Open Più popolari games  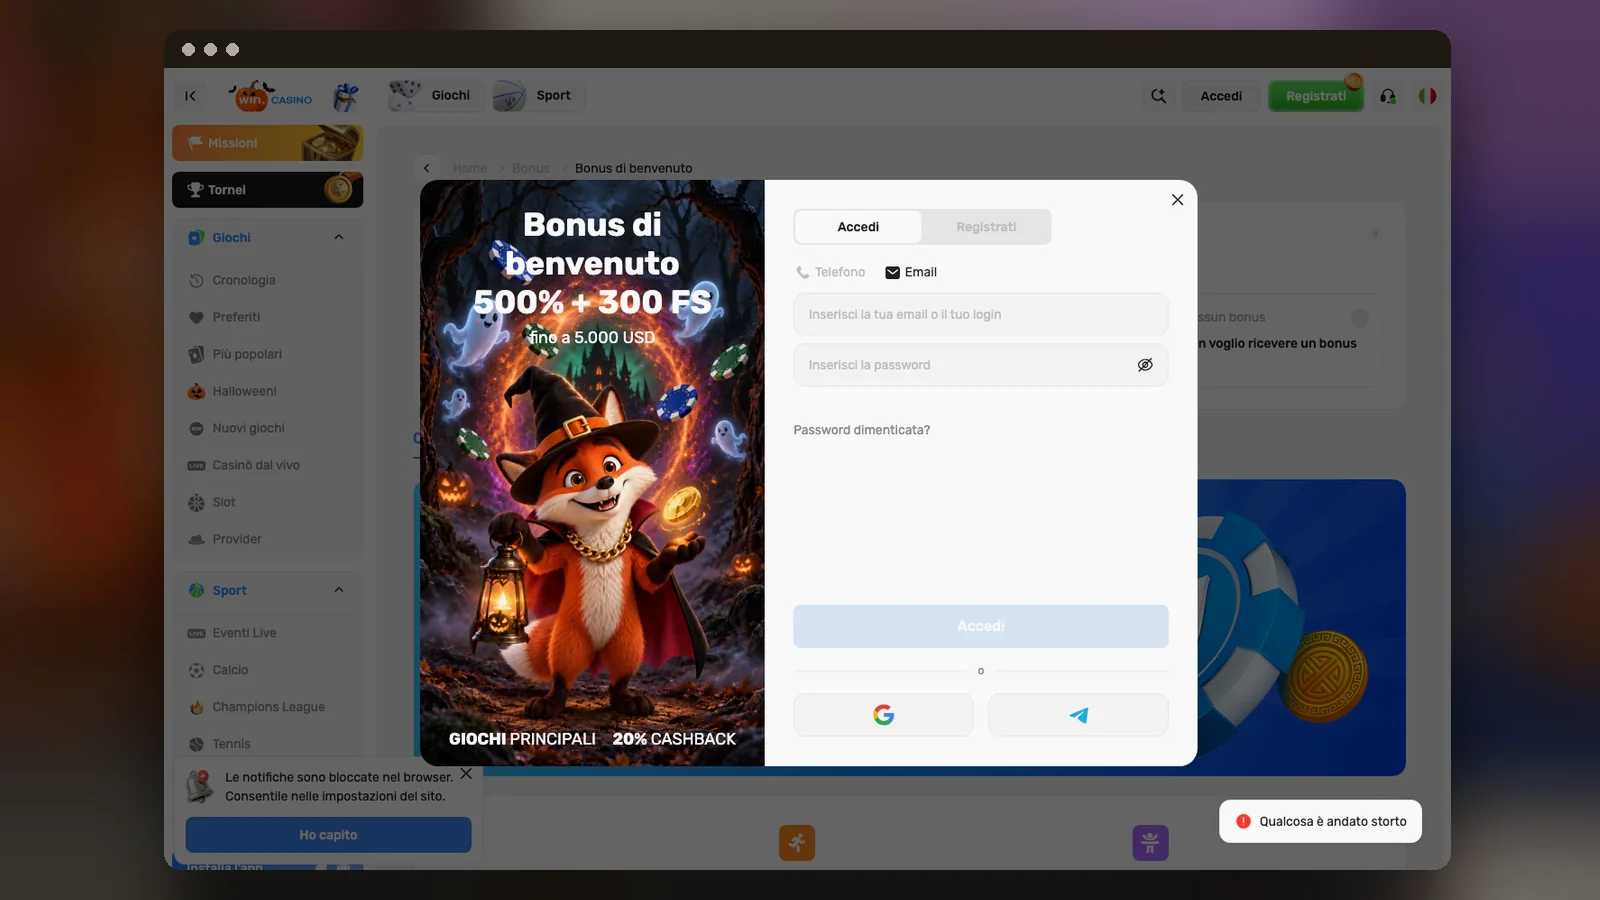point(247,354)
